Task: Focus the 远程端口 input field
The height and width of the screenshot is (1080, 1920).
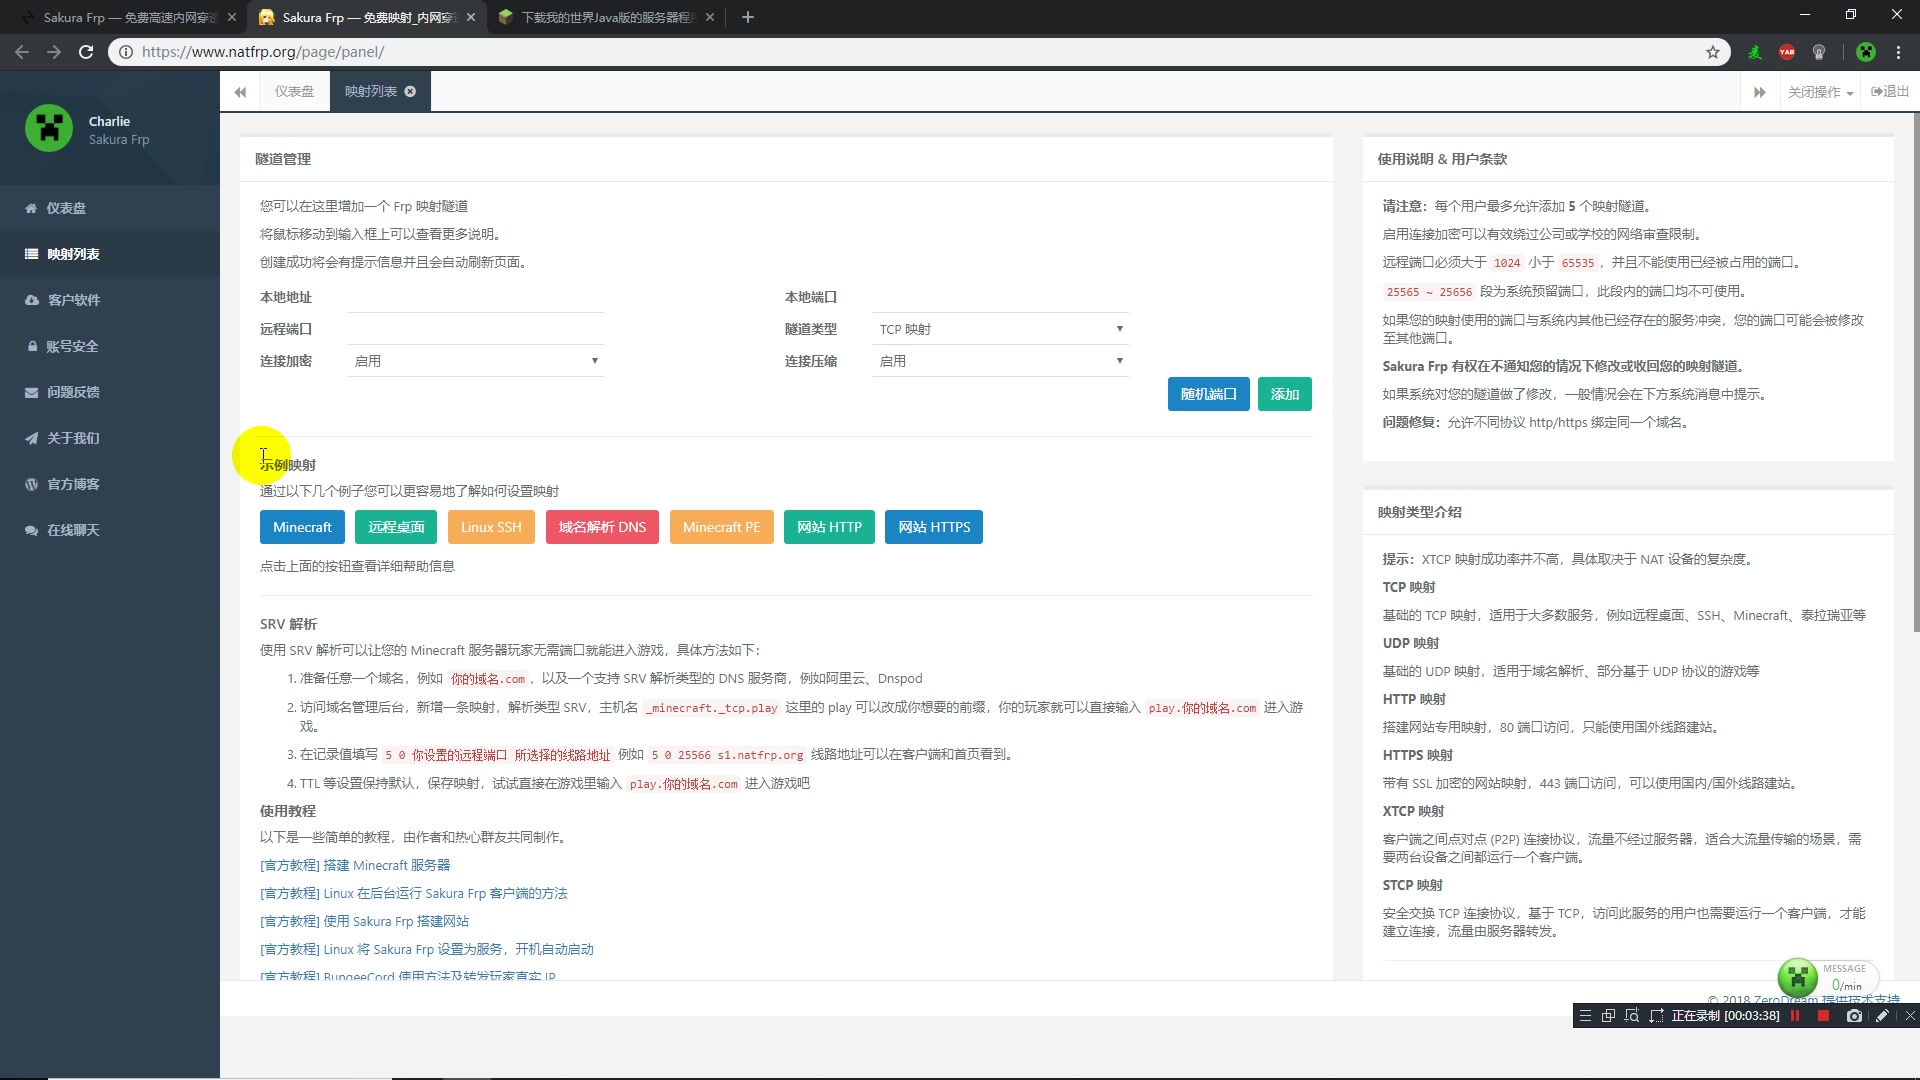Action: coord(476,329)
